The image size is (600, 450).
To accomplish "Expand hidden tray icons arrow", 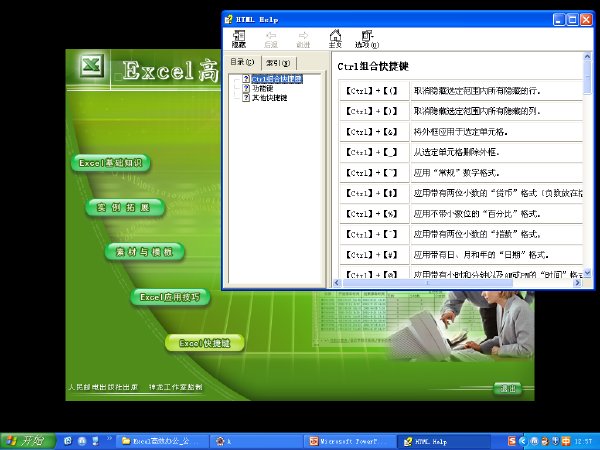I will [x=523, y=441].
